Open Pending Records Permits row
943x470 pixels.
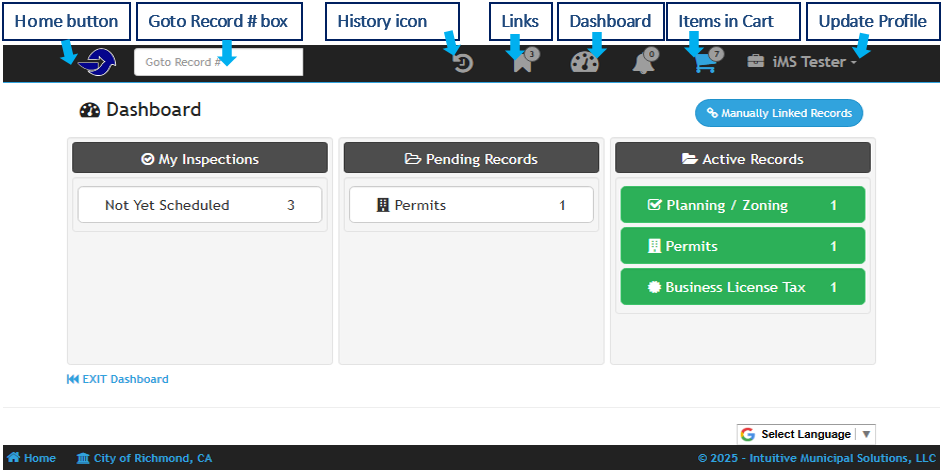[x=471, y=205]
